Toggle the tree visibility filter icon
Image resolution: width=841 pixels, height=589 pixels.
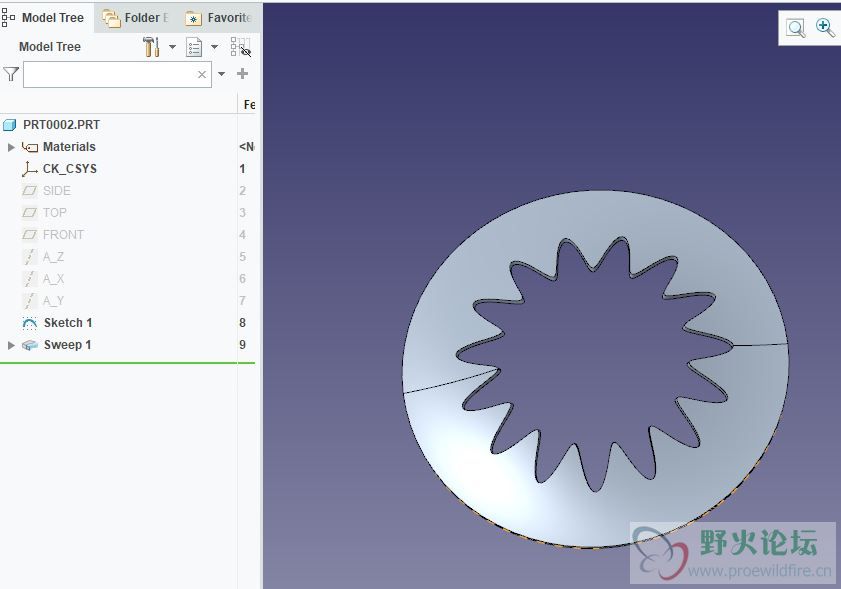(x=241, y=47)
